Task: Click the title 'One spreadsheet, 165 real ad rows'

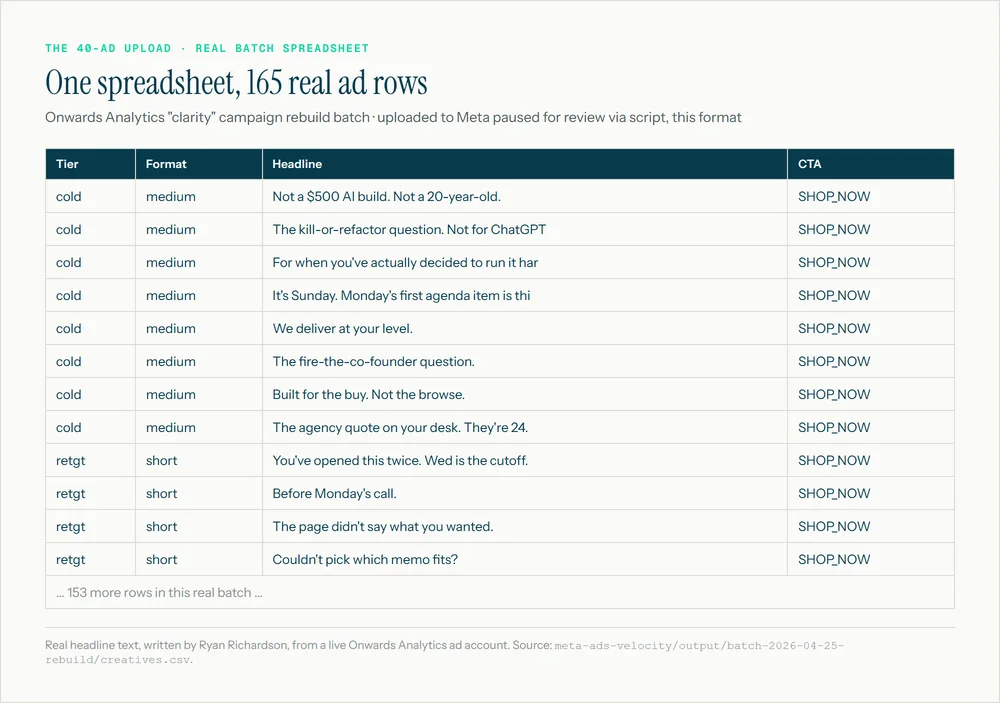Action: click(236, 84)
